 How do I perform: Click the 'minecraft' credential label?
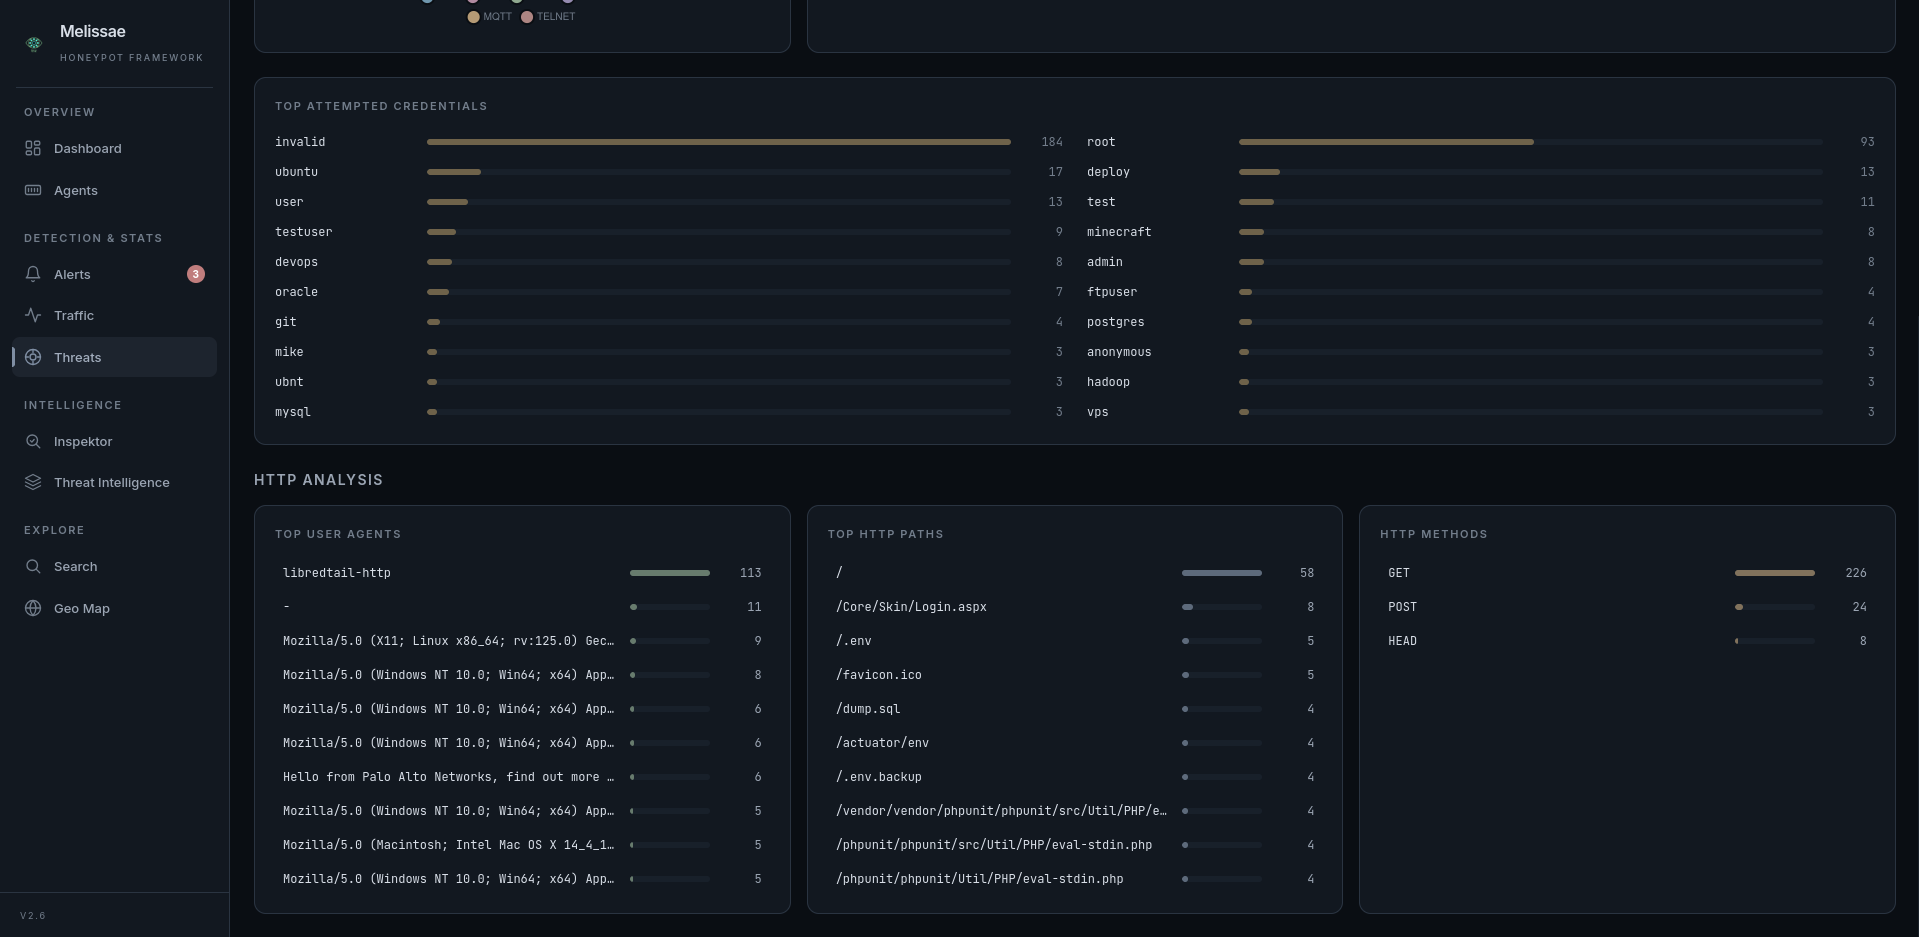1119,232
